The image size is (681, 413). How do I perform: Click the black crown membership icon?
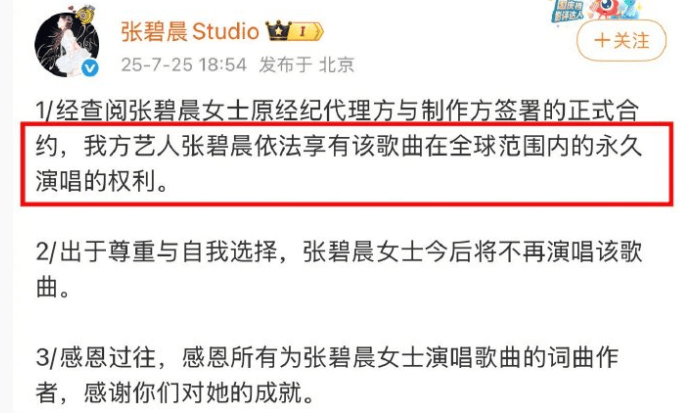[x=278, y=31]
